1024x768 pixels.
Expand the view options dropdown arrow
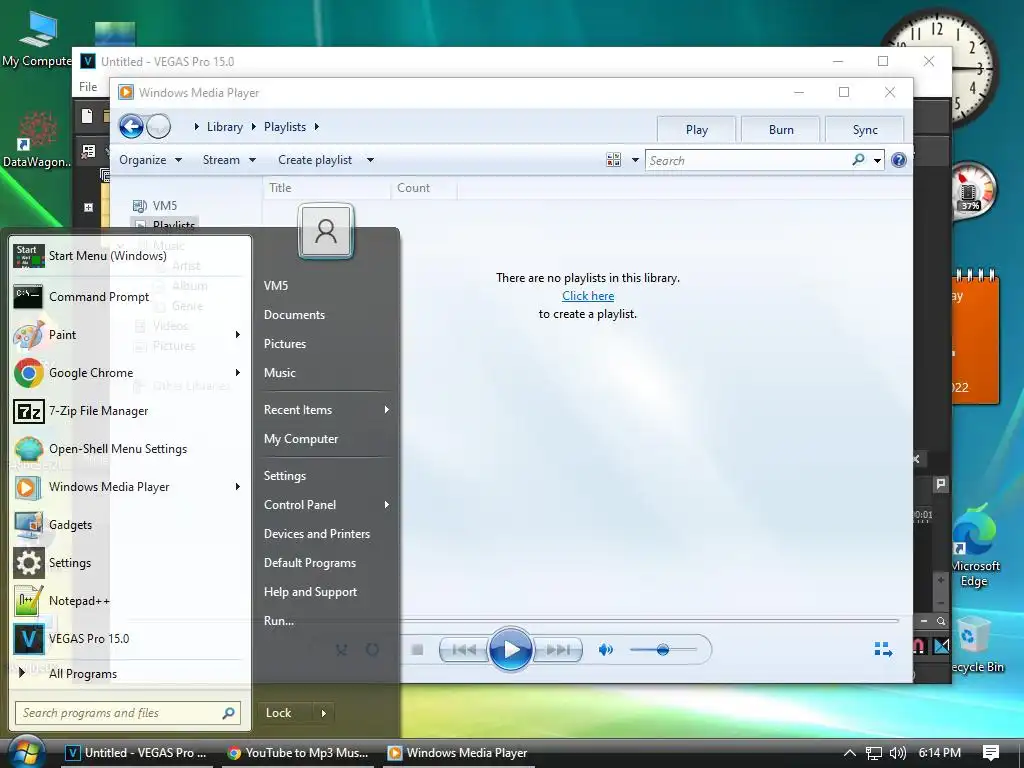[x=635, y=160]
